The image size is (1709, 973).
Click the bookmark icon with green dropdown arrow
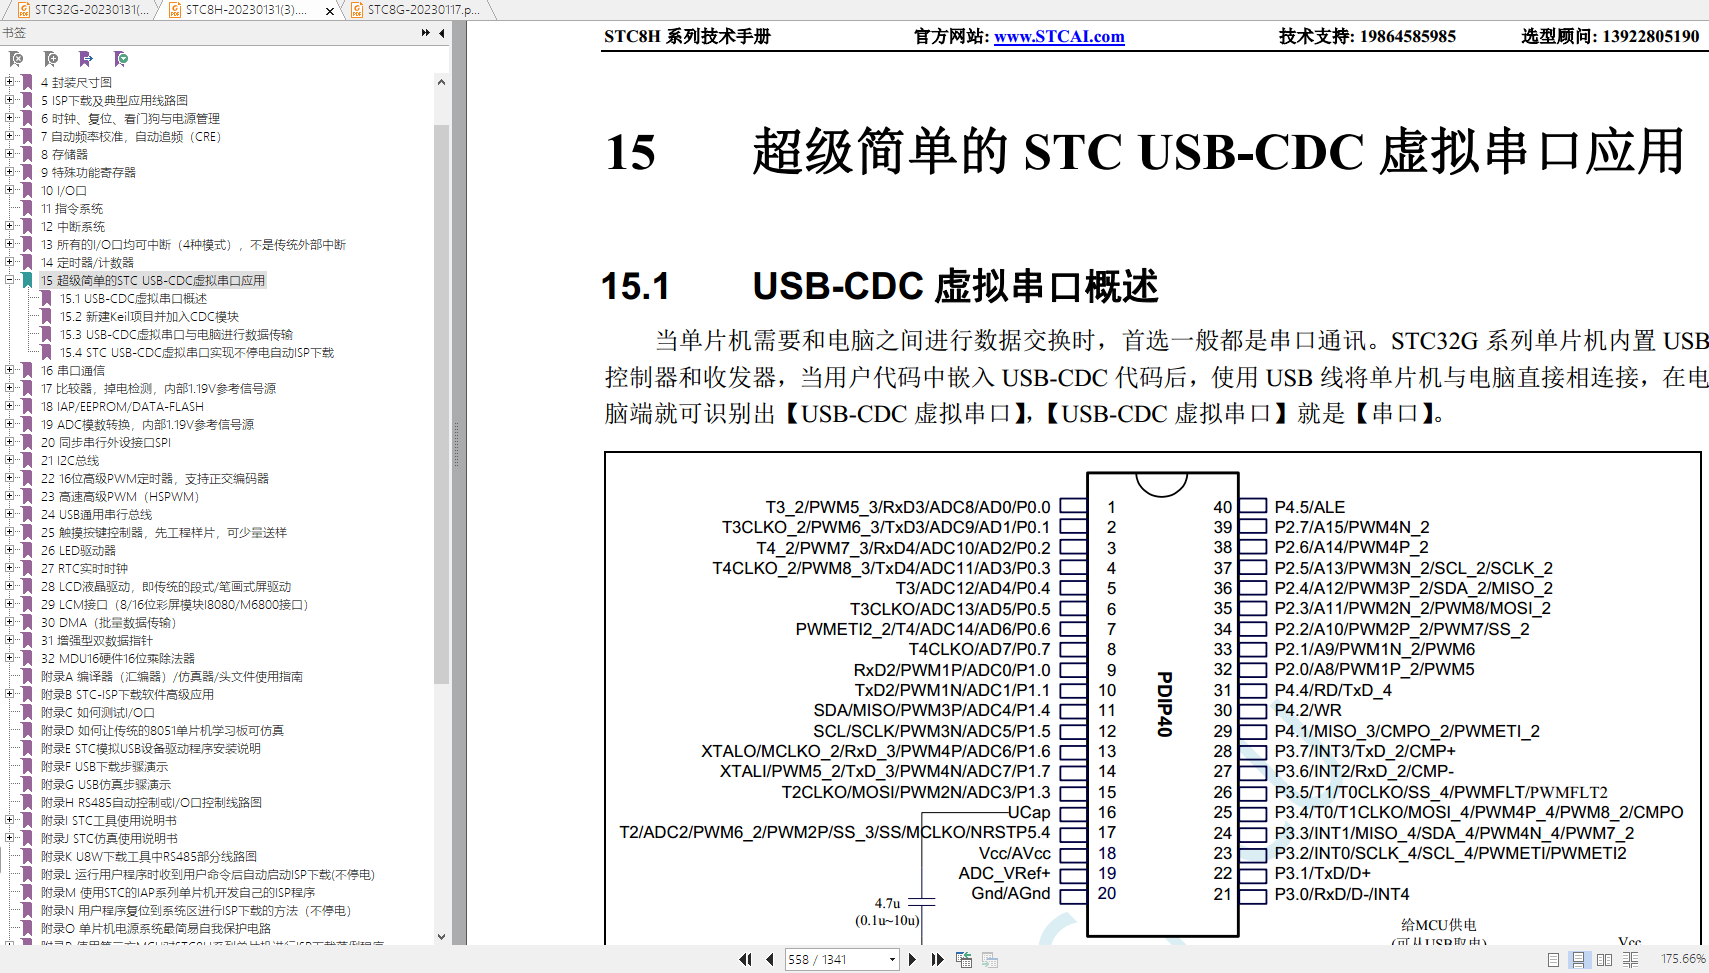coord(121,59)
